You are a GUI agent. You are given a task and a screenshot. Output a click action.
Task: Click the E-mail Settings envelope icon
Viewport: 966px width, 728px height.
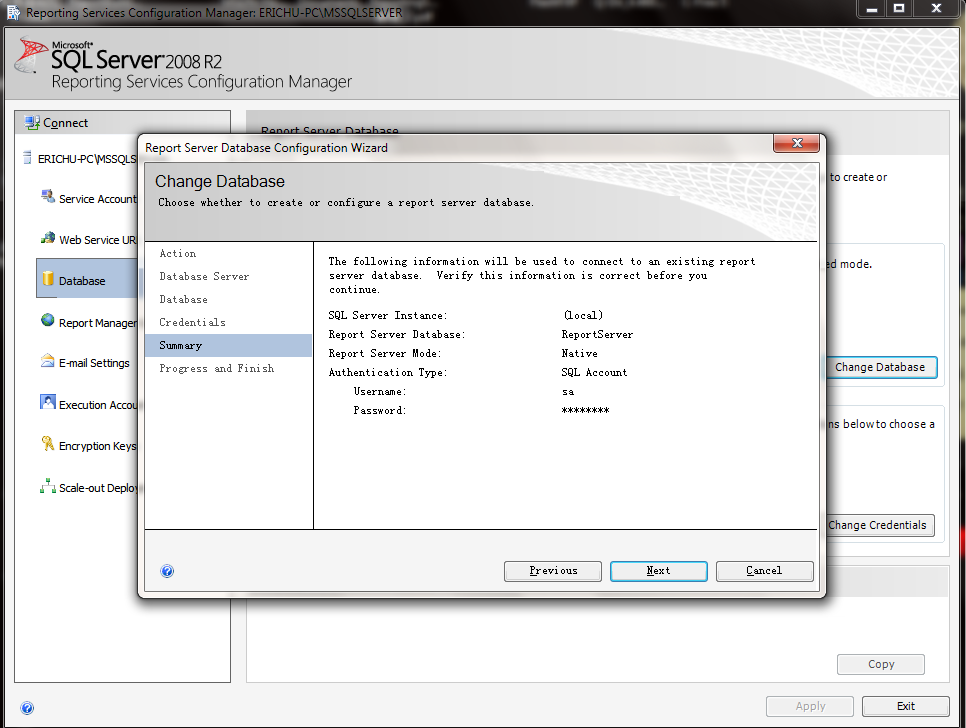coord(47,361)
